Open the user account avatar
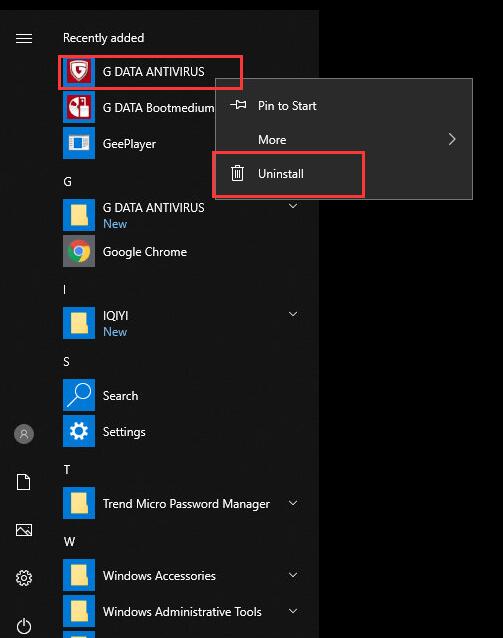Image resolution: width=503 pixels, height=638 pixels. click(24, 434)
